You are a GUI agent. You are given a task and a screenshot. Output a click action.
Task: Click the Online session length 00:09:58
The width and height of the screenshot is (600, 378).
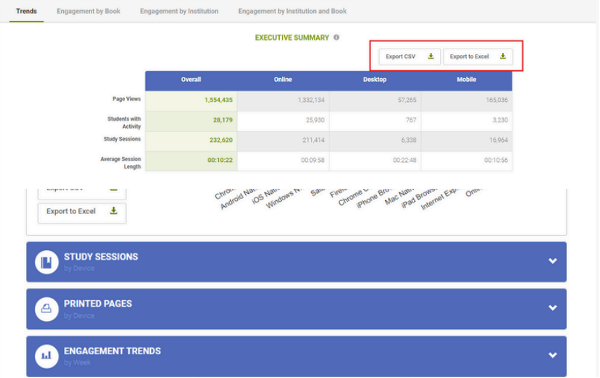tap(313, 160)
